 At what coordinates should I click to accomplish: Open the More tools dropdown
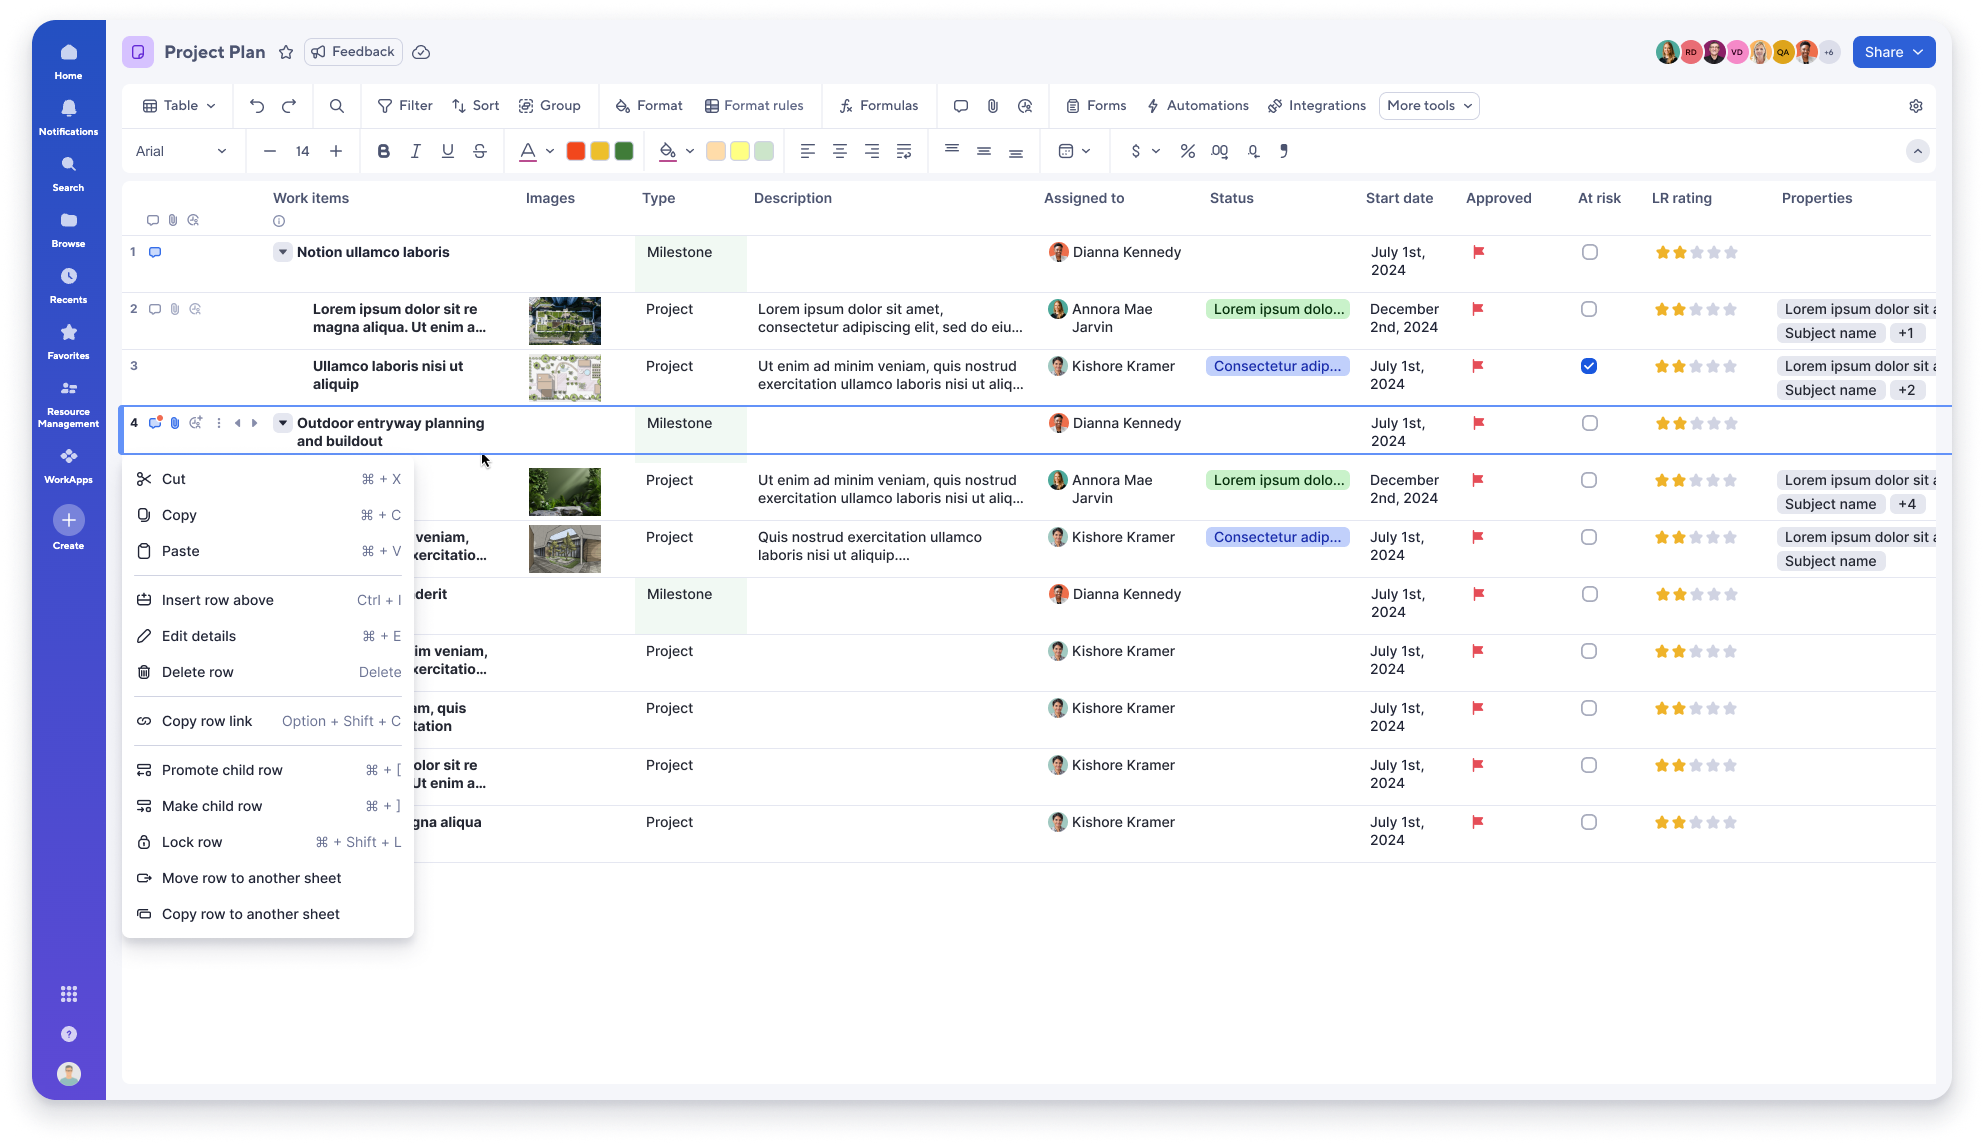click(x=1428, y=105)
